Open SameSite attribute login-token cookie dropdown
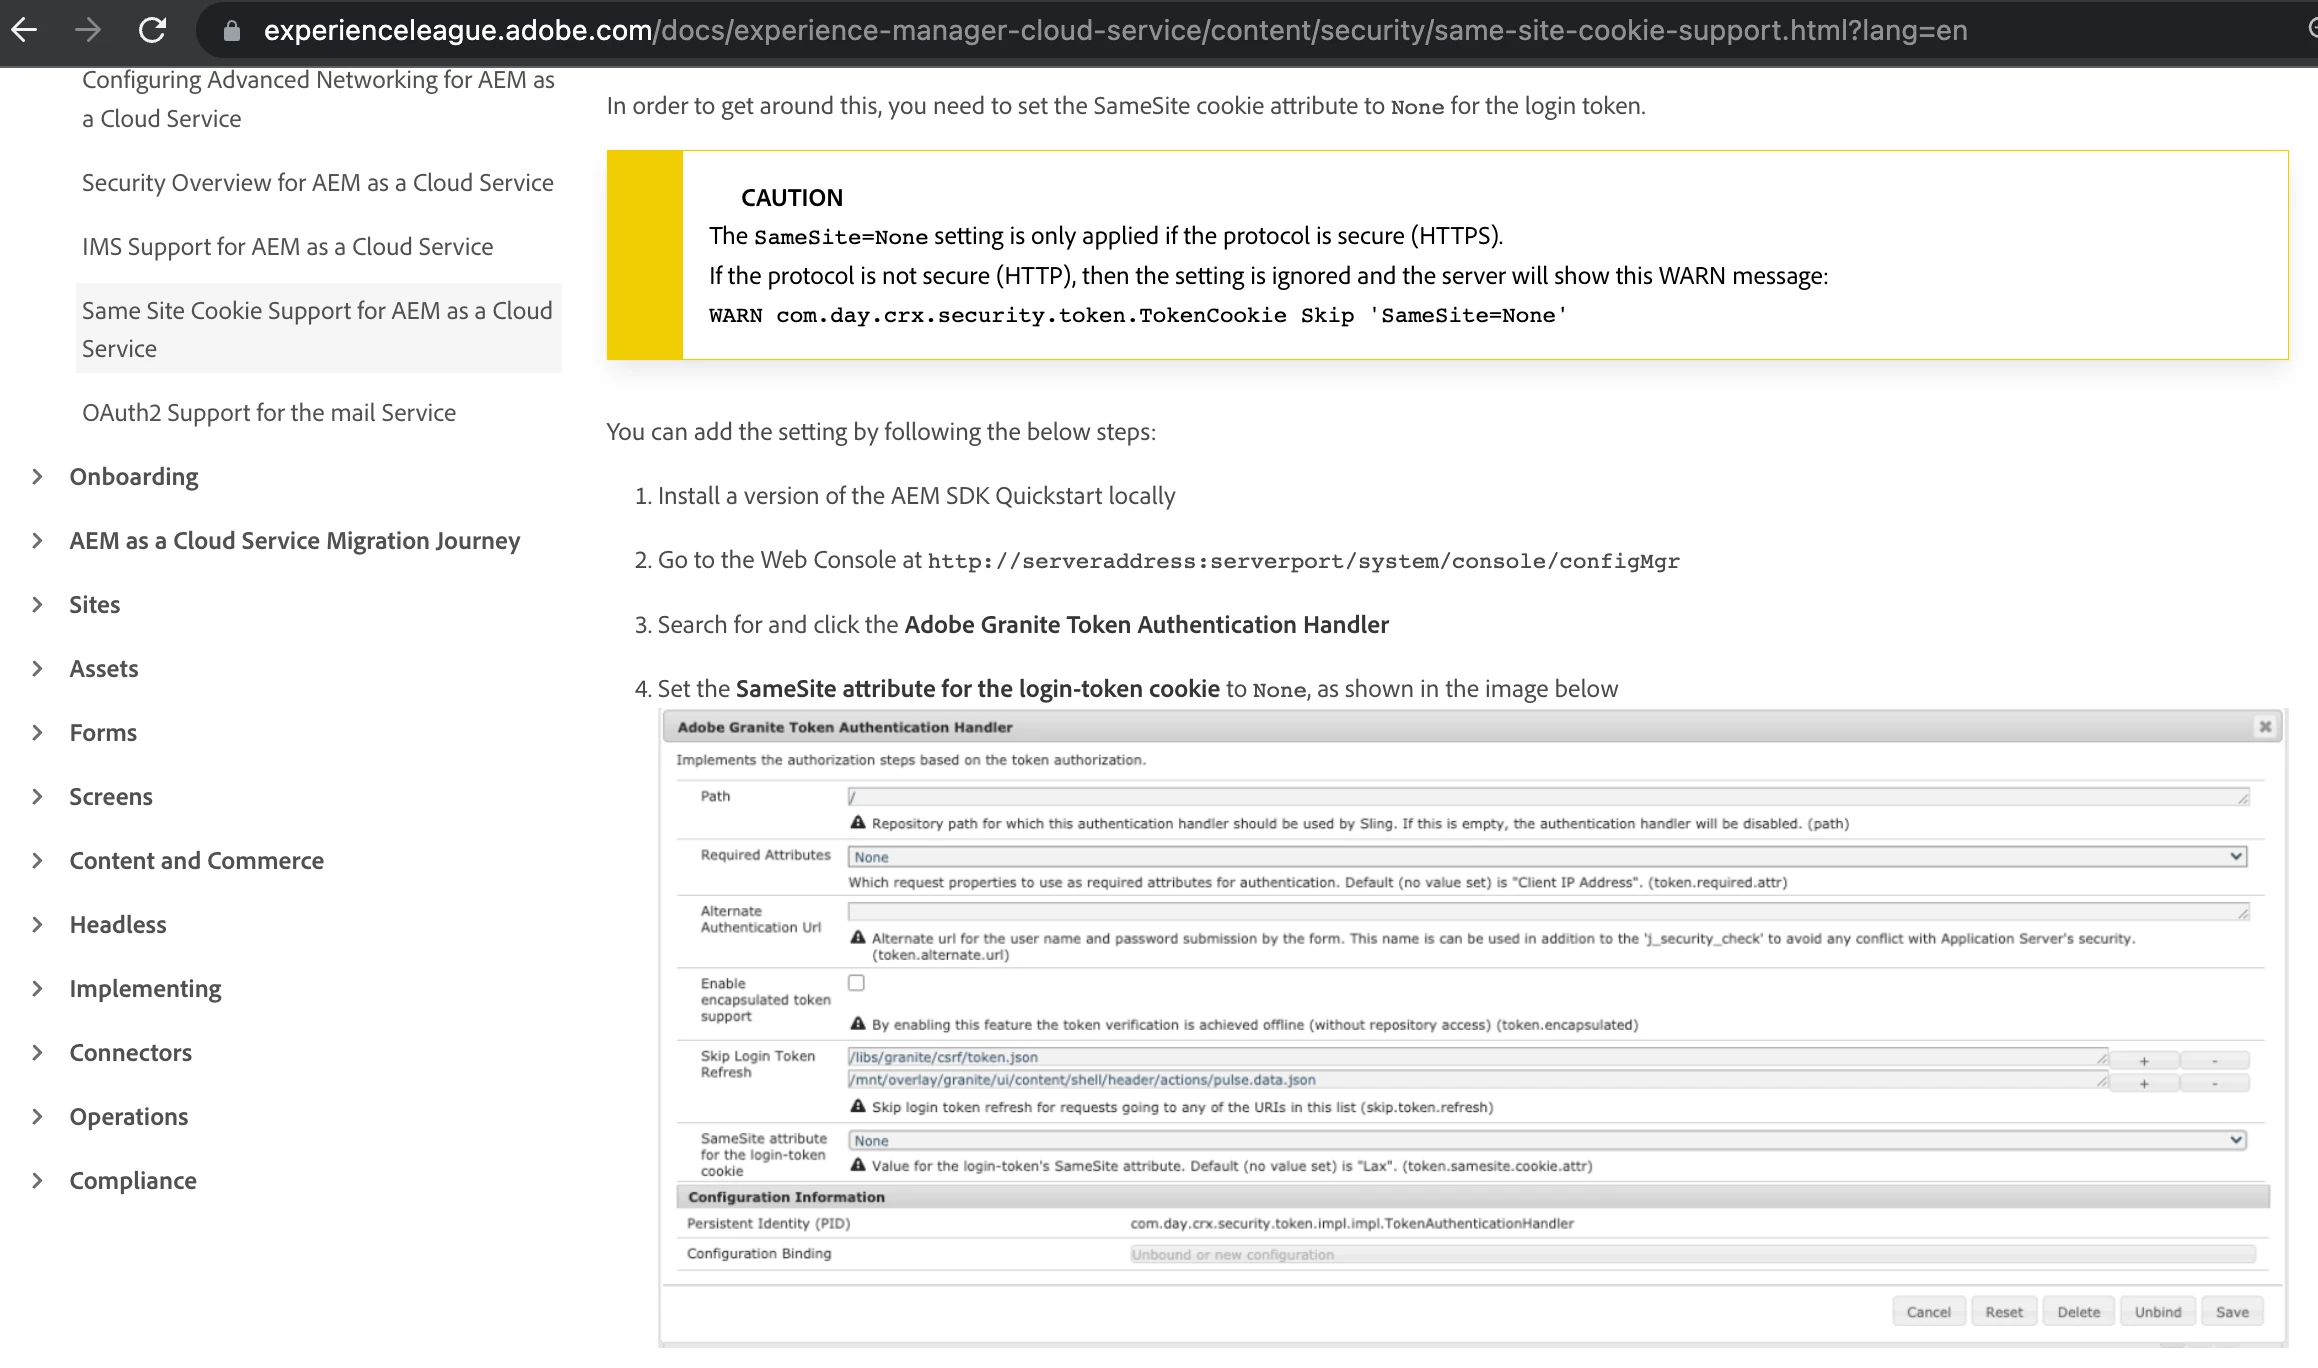Image resolution: width=2318 pixels, height=1368 pixels. click(1546, 1141)
